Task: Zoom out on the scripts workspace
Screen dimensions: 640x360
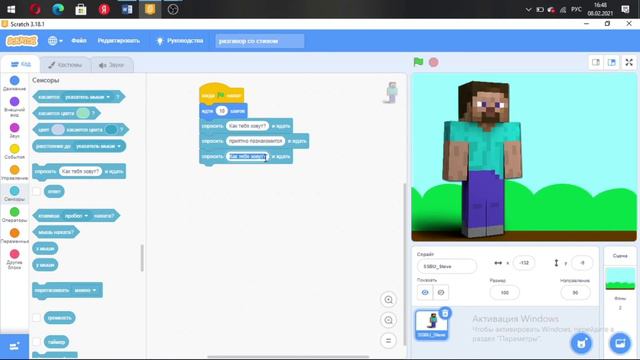Action: (388, 320)
